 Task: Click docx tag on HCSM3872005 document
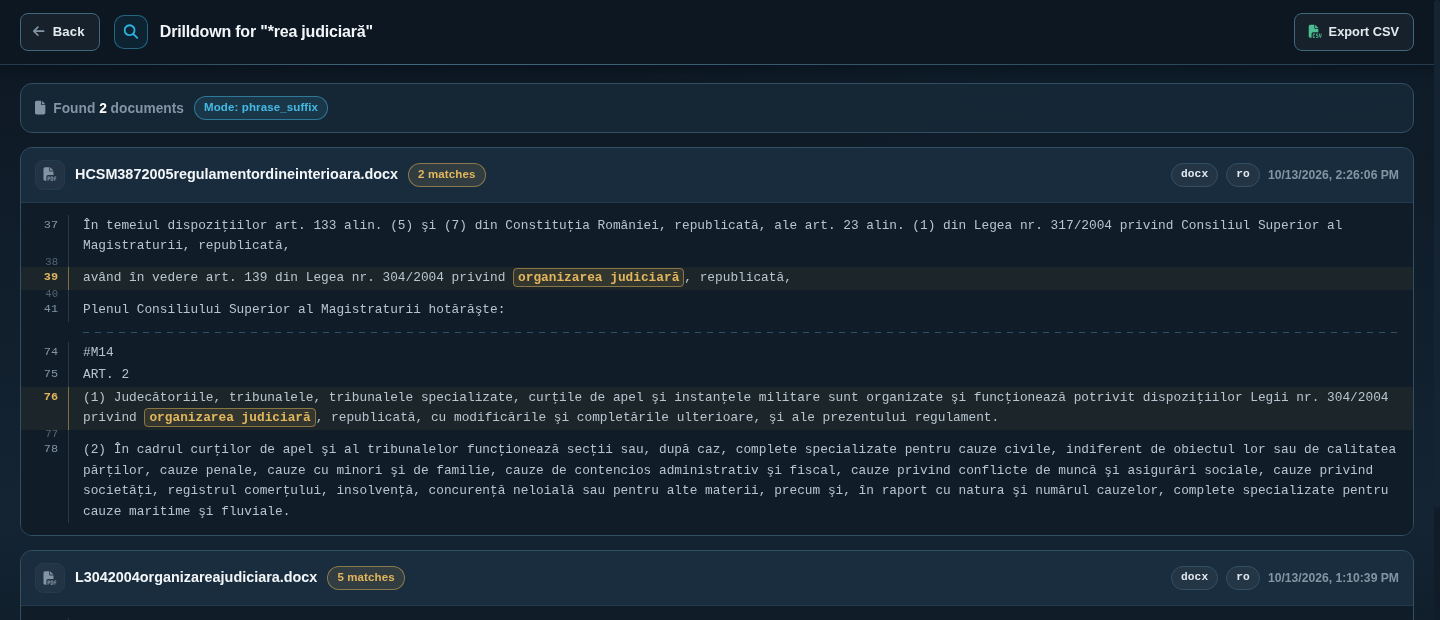click(x=1194, y=175)
